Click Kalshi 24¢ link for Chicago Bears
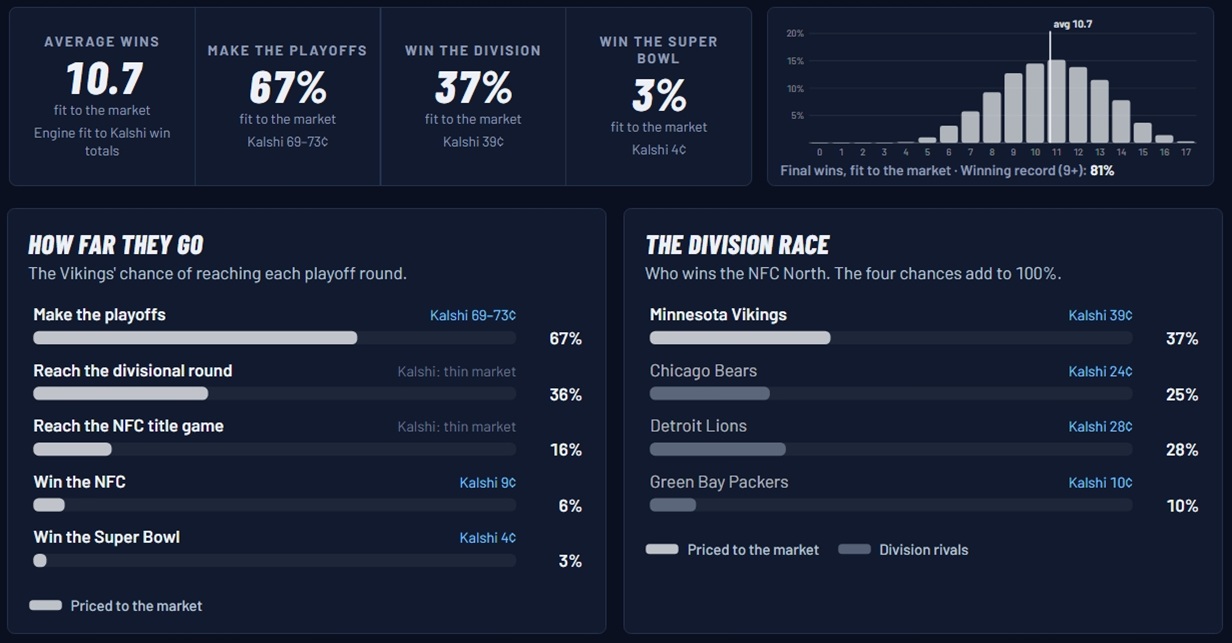 (1100, 371)
